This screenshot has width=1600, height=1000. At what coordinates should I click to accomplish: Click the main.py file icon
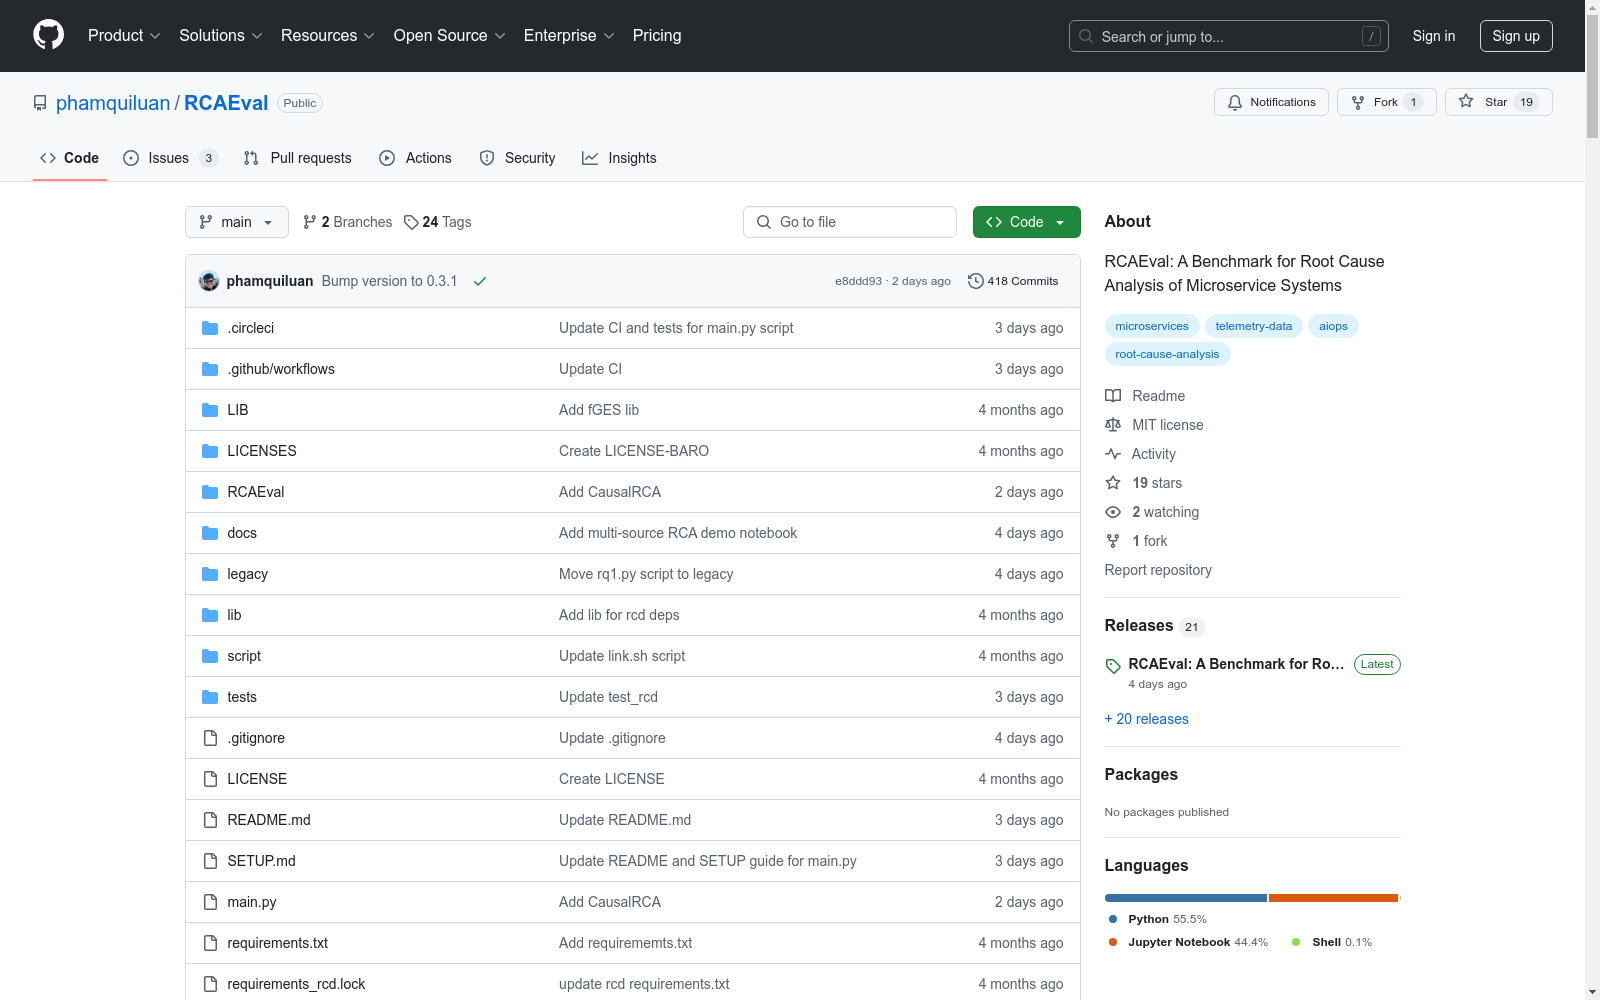pyautogui.click(x=210, y=902)
